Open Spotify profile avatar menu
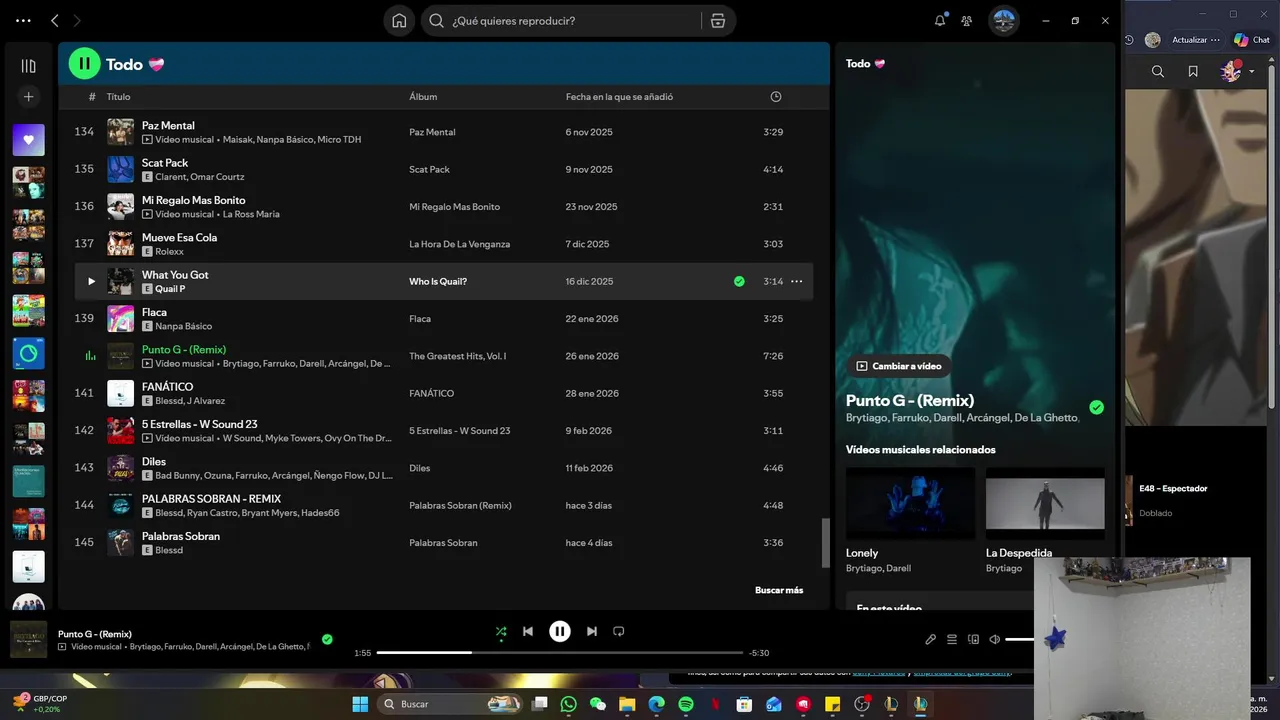 [1004, 20]
